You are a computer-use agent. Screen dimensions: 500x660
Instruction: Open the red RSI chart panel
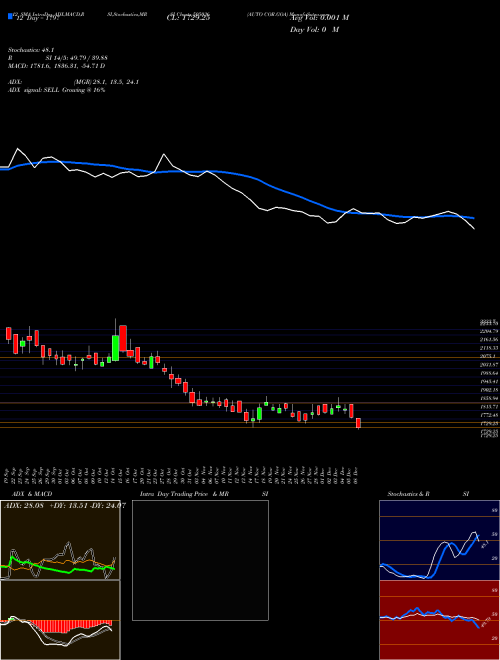(x=439, y=620)
